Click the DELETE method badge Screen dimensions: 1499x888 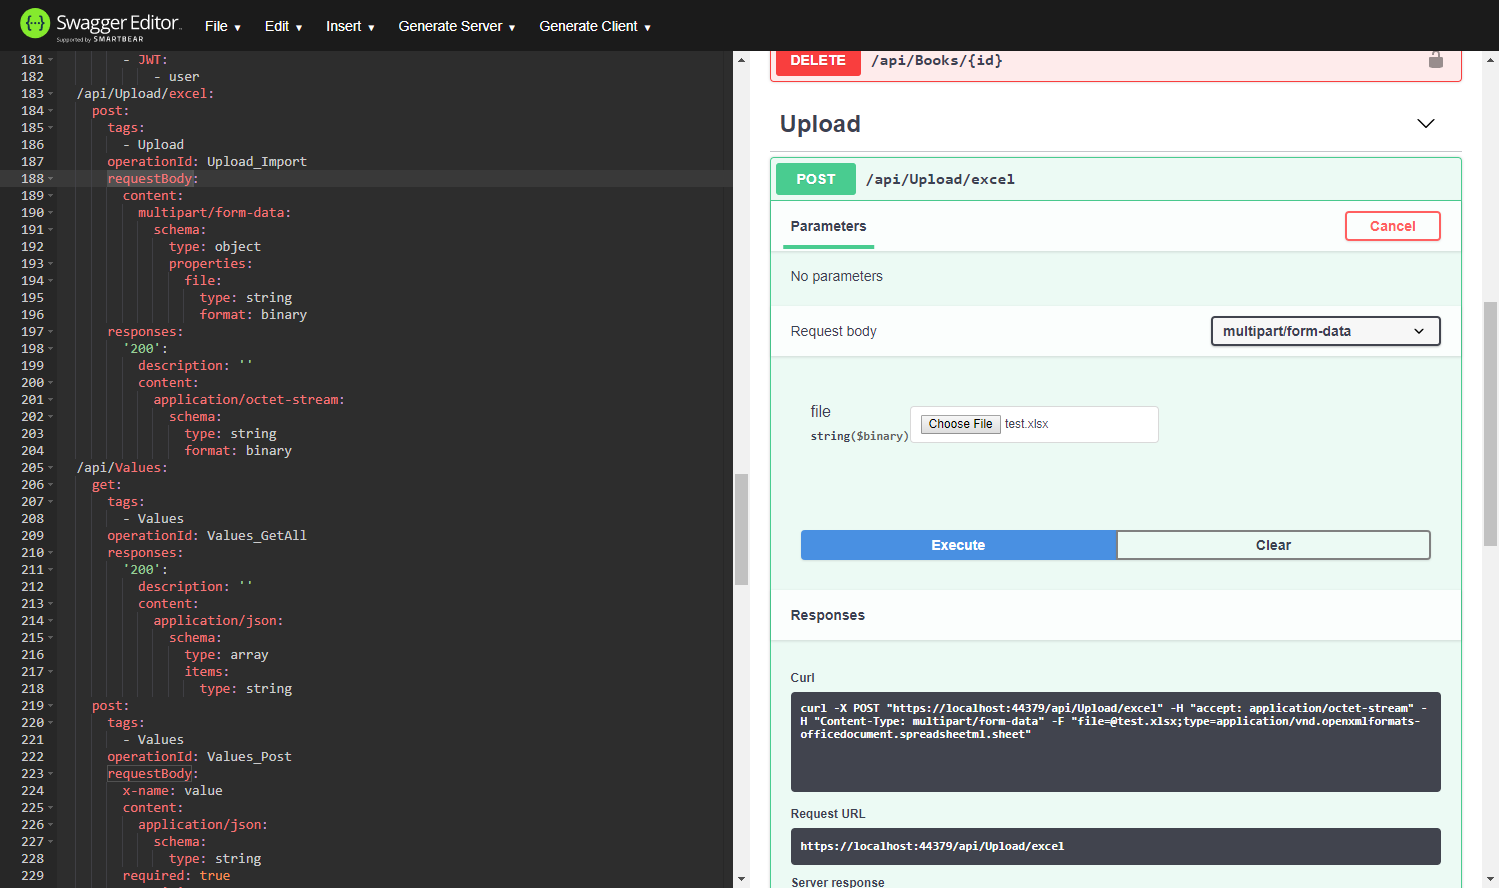(x=818, y=62)
